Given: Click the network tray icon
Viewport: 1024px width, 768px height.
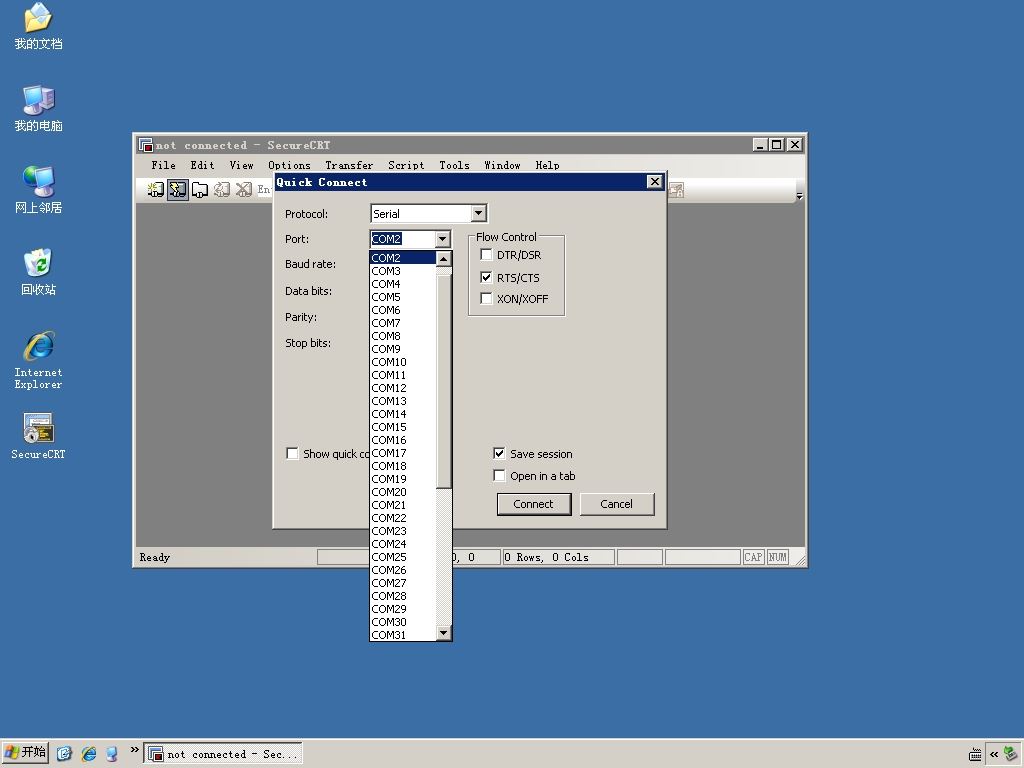Looking at the screenshot, I should pos(1011,754).
